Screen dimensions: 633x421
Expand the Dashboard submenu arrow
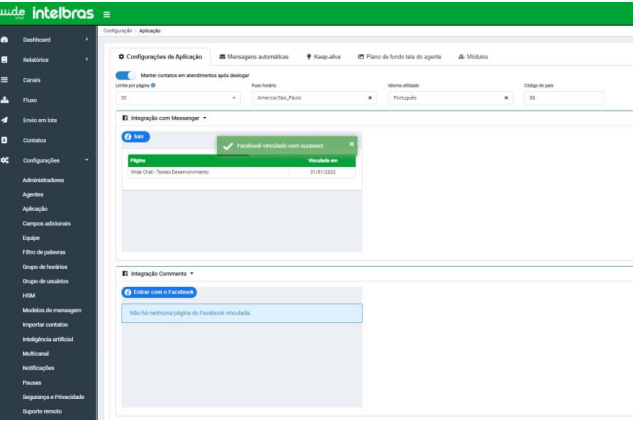[x=87, y=40]
